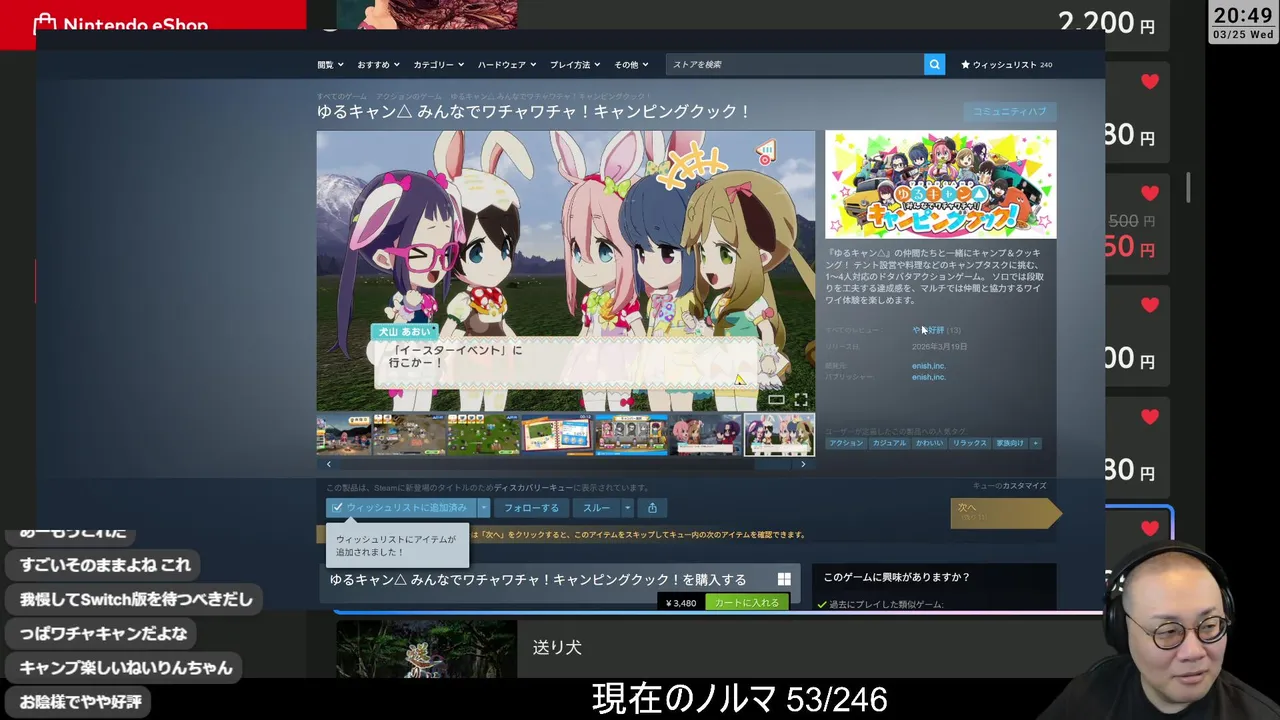Image resolution: width=1280 pixels, height=720 pixels.
Task: Click the release date 2026年3月19日
Action: [x=939, y=347]
